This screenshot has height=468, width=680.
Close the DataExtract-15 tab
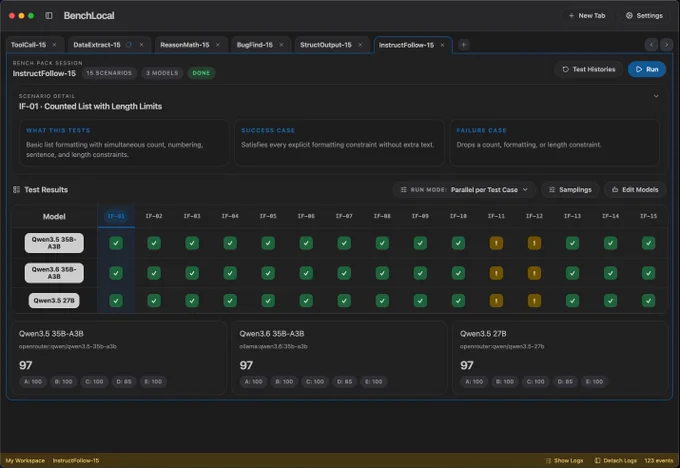[141, 45]
